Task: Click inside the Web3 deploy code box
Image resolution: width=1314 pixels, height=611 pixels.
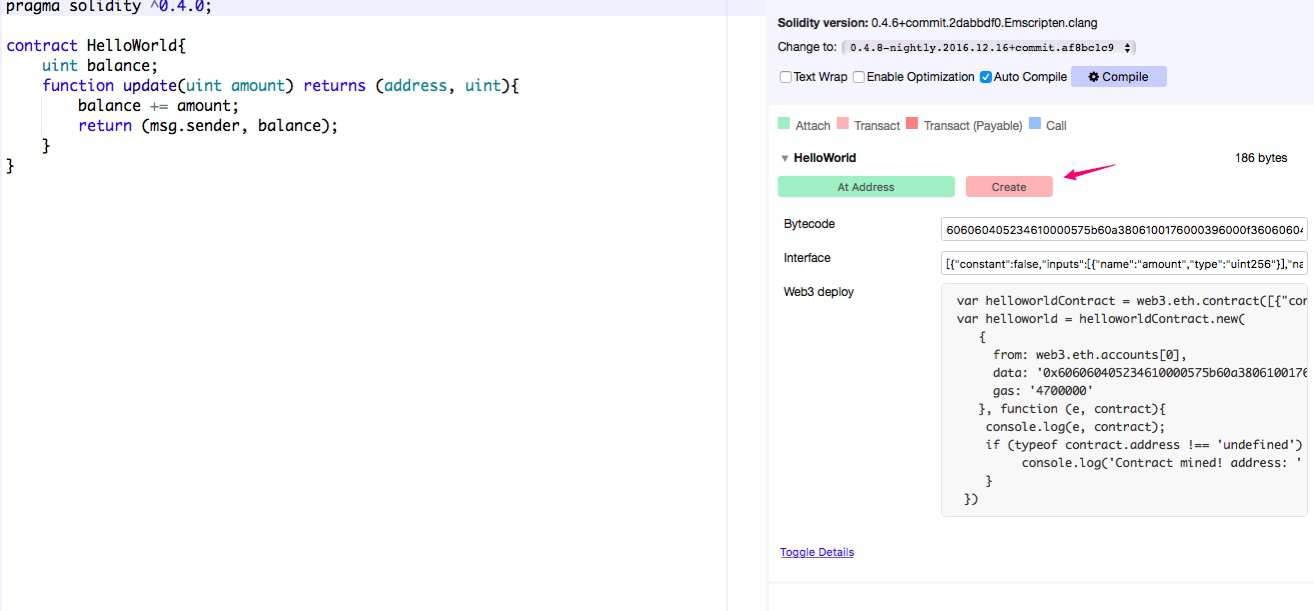Action: click(x=1124, y=400)
